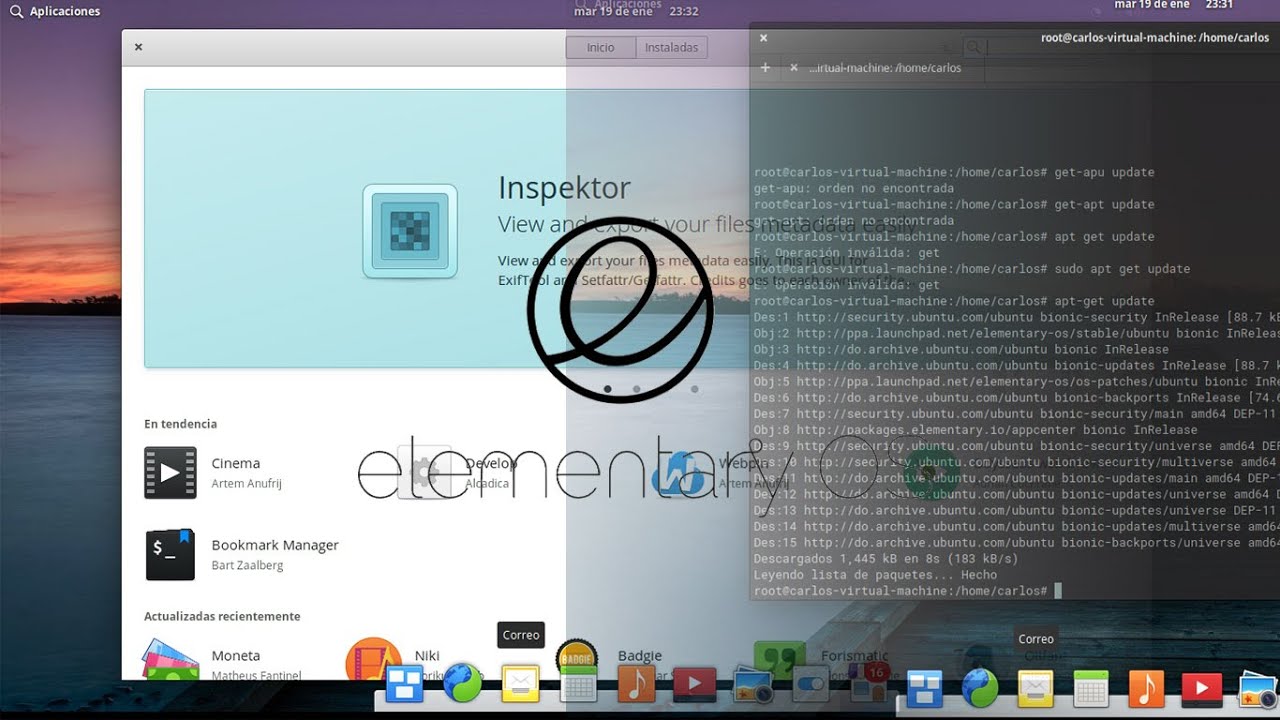Viewport: 1280px width, 720px height.
Task: Open the Develop app entry
Action: (x=458, y=473)
